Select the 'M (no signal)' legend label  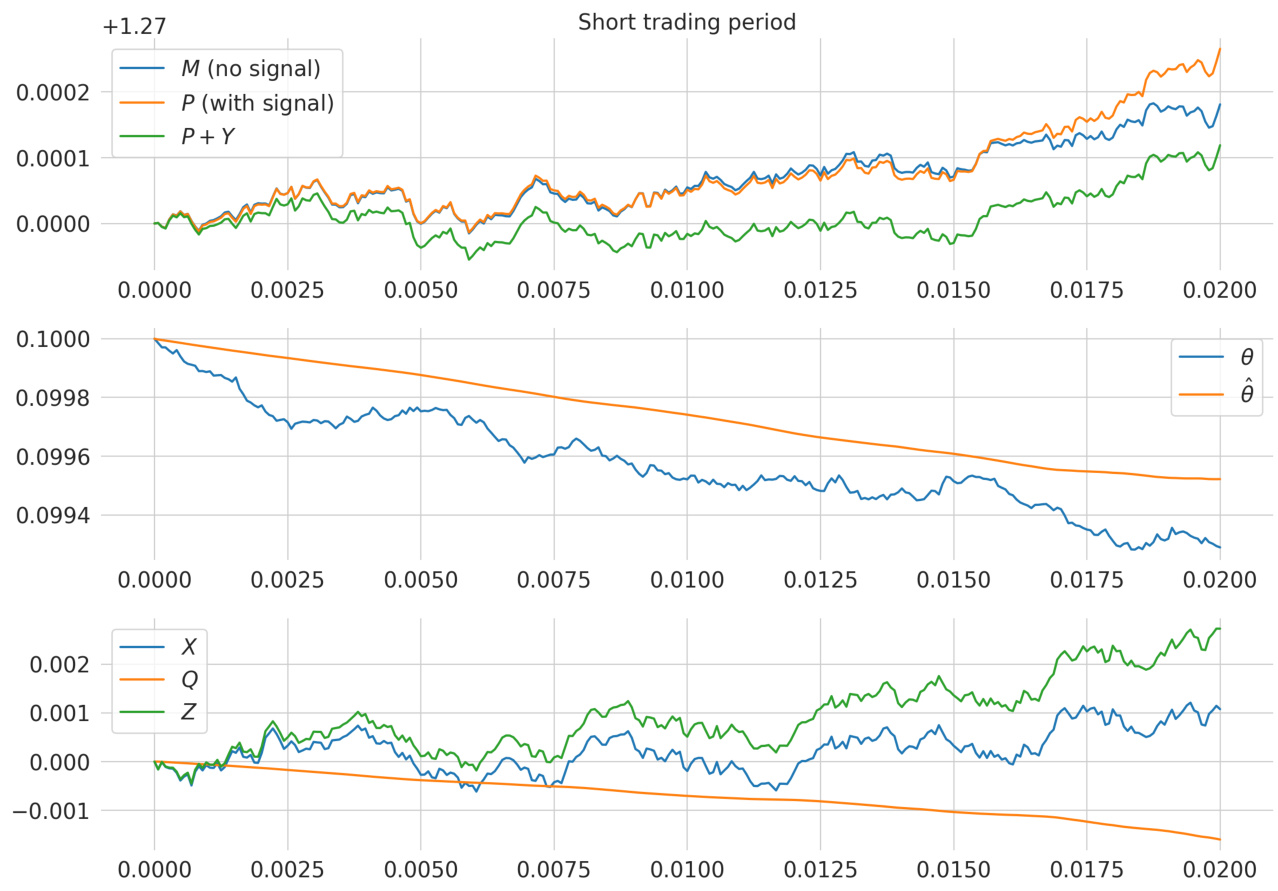[x=250, y=69]
